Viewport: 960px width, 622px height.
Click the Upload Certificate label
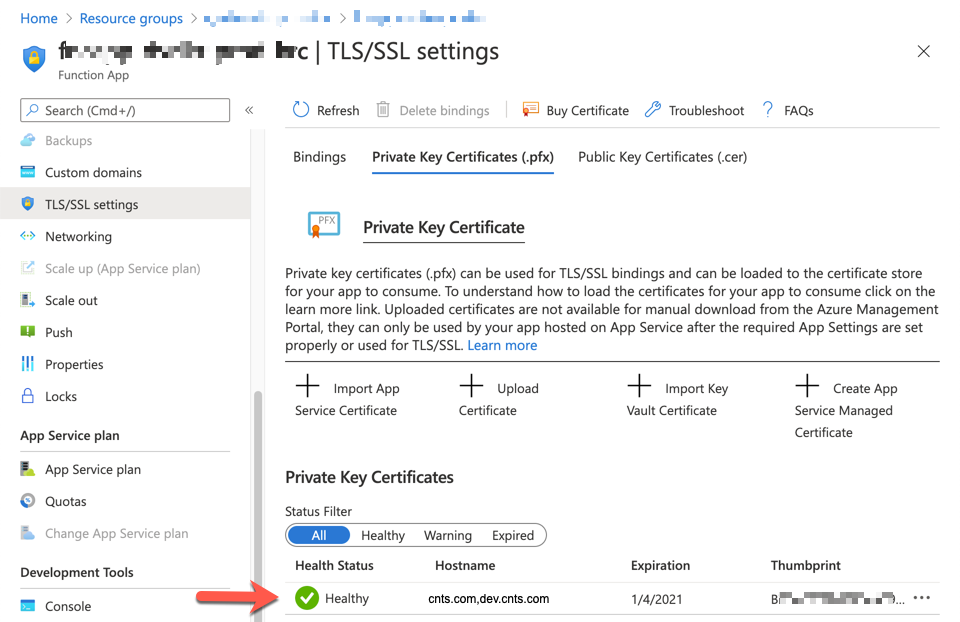499,399
